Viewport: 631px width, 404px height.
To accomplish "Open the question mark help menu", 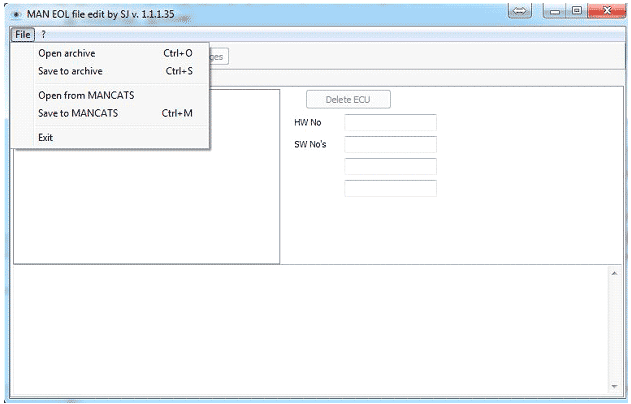I will pyautogui.click(x=43, y=35).
